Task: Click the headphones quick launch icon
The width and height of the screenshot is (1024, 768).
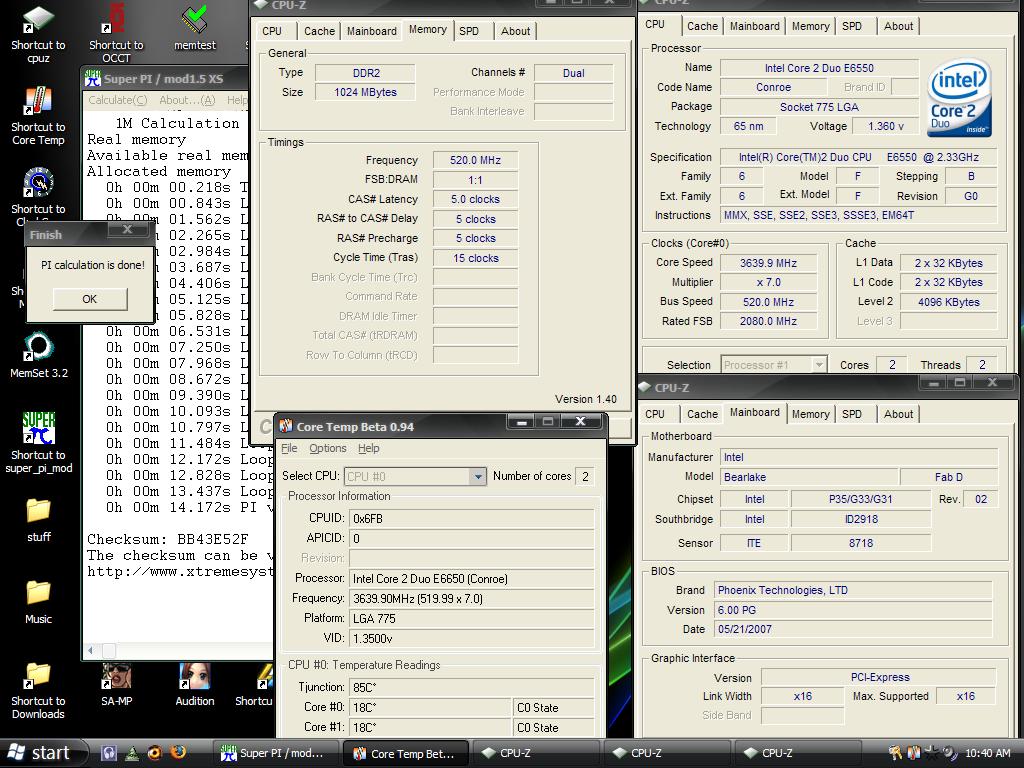Action: (x=109, y=752)
